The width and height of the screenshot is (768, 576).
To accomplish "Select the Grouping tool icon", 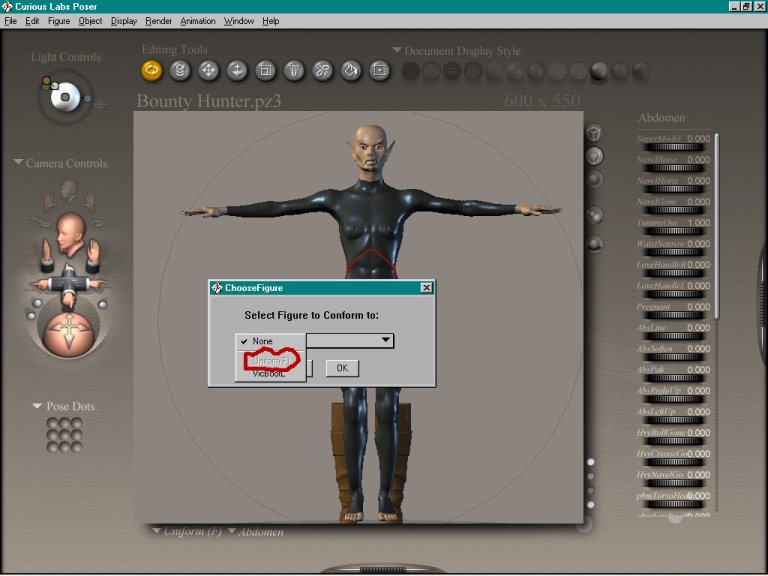I will pyautogui.click(x=380, y=71).
